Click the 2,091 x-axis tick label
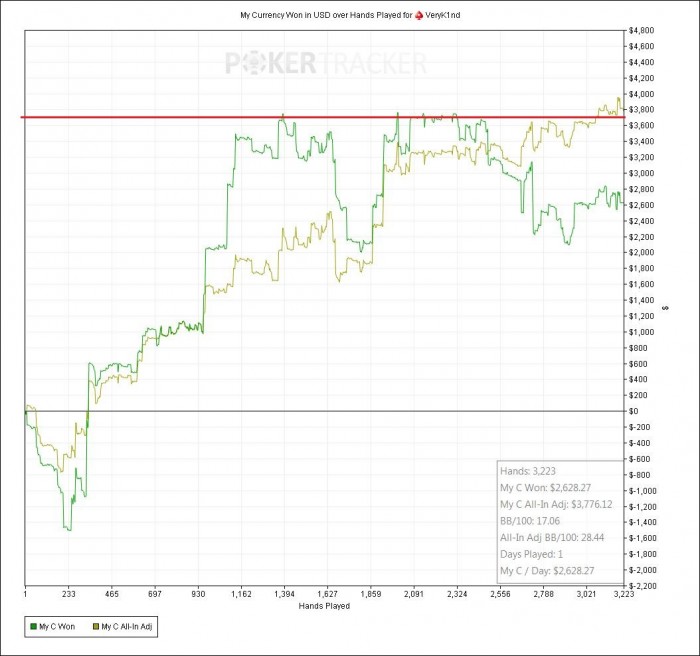Image resolution: width=700 pixels, height=656 pixels. [x=414, y=594]
